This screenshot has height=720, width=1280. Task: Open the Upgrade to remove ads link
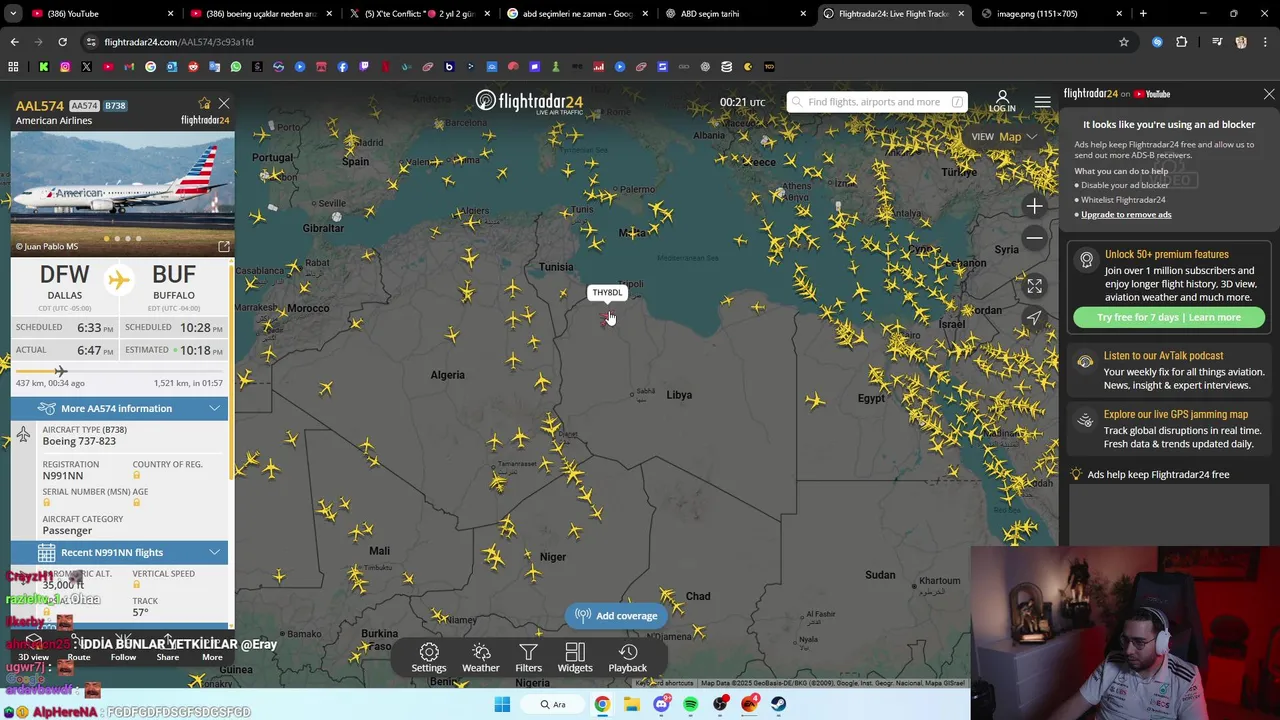[x=1126, y=214]
